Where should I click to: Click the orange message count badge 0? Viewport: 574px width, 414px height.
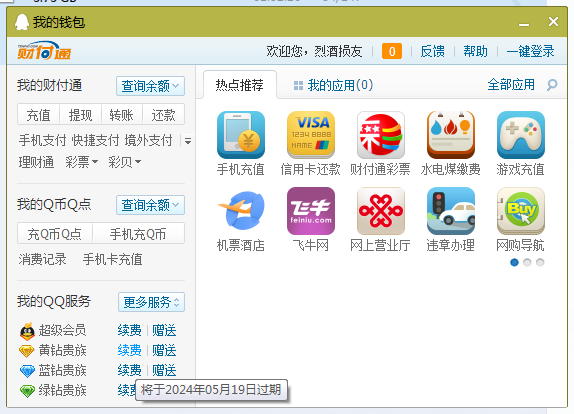click(392, 51)
